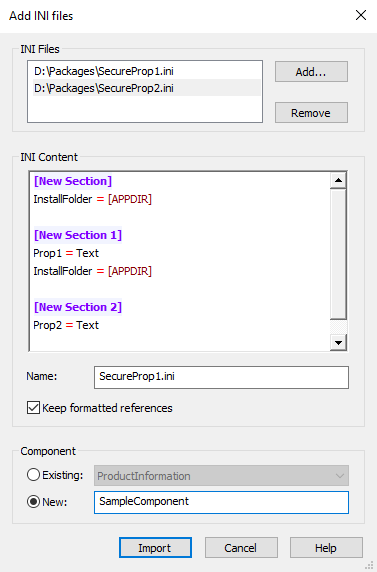This screenshot has width=377, height=572.
Task: Select D:\Packages\SecureProp1.ini in list
Action: point(147,71)
